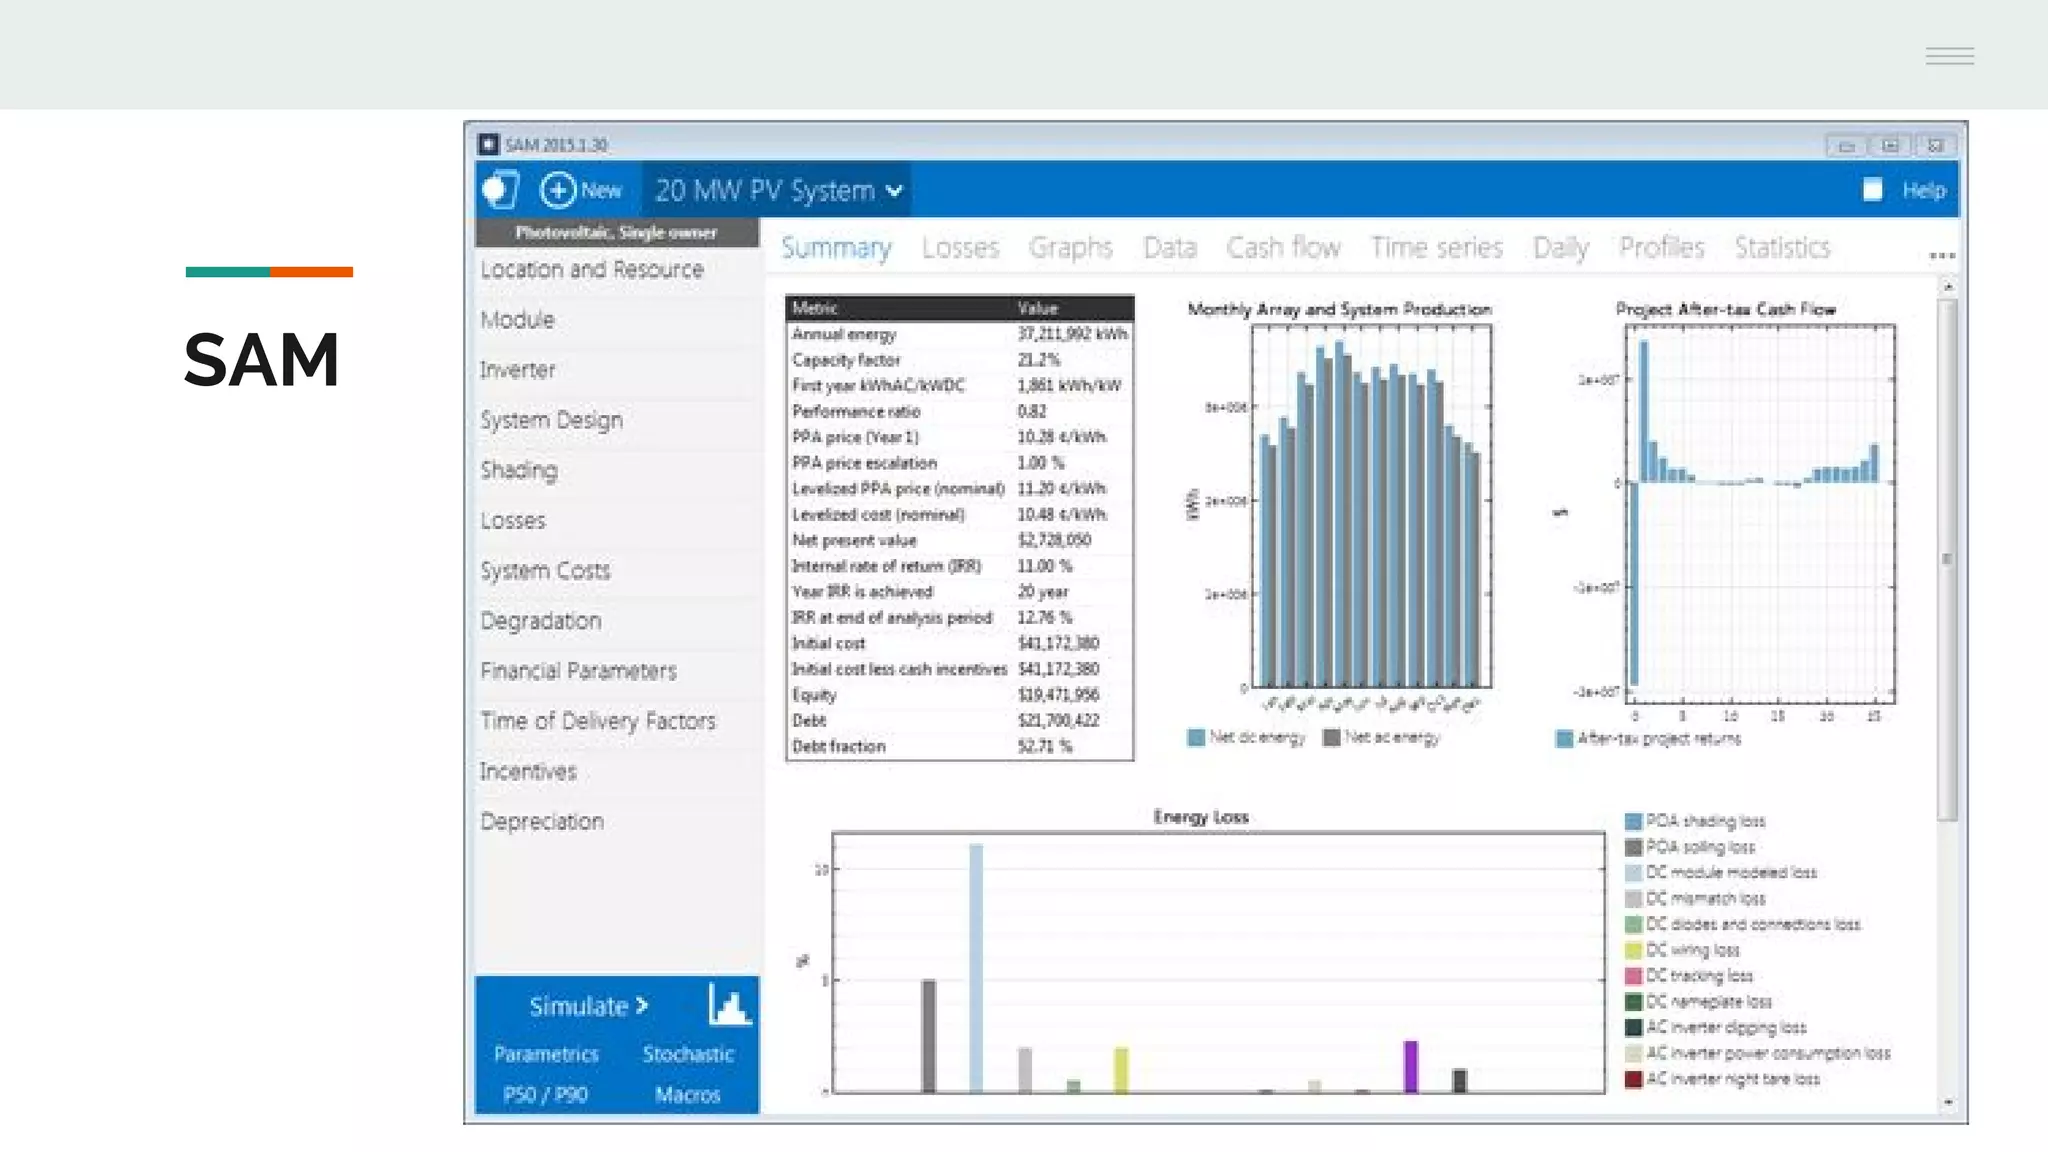Image resolution: width=2048 pixels, height=1152 pixels.
Task: Open the Parametrics option
Action: [546, 1054]
